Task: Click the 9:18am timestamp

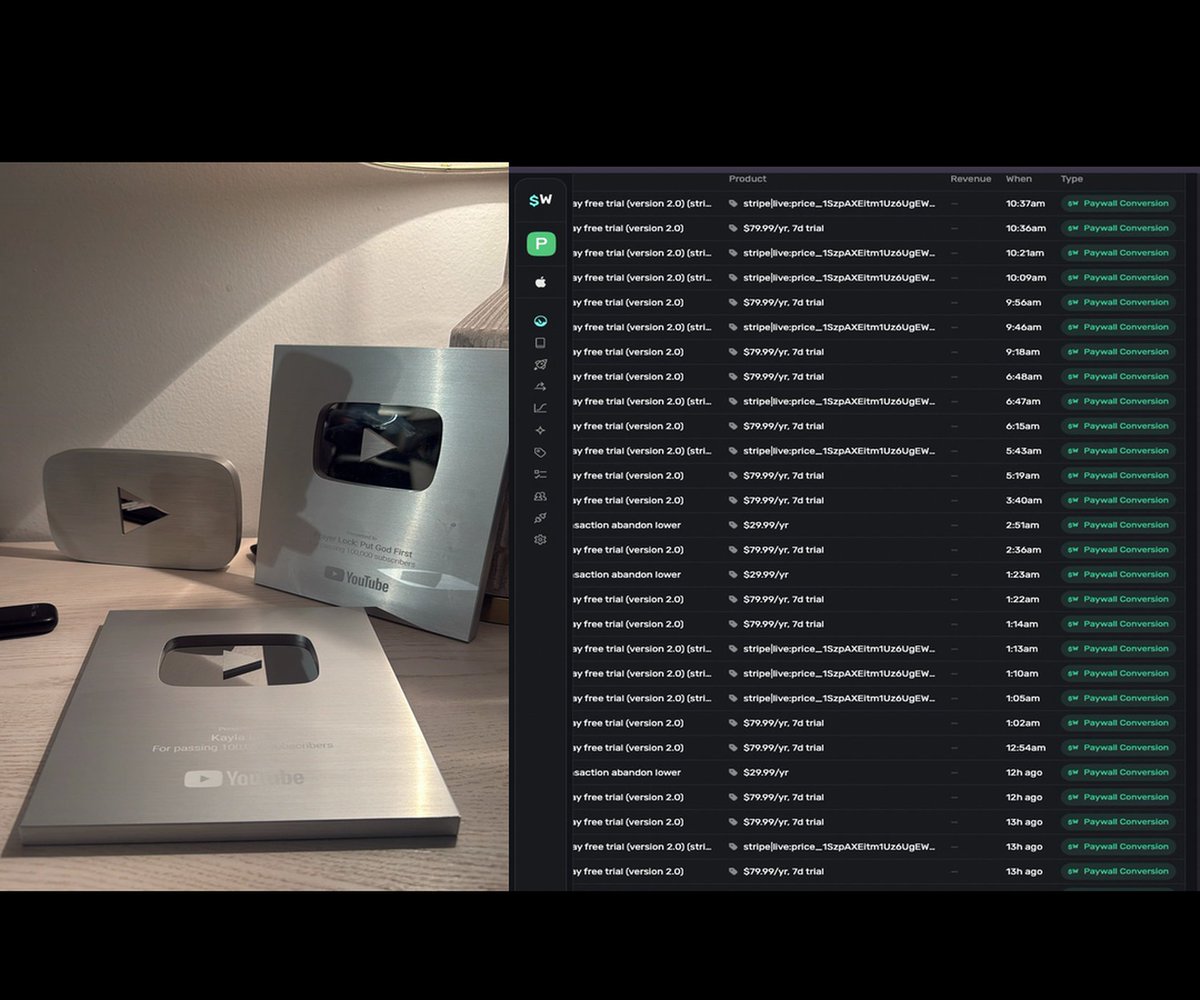Action: (x=1023, y=352)
